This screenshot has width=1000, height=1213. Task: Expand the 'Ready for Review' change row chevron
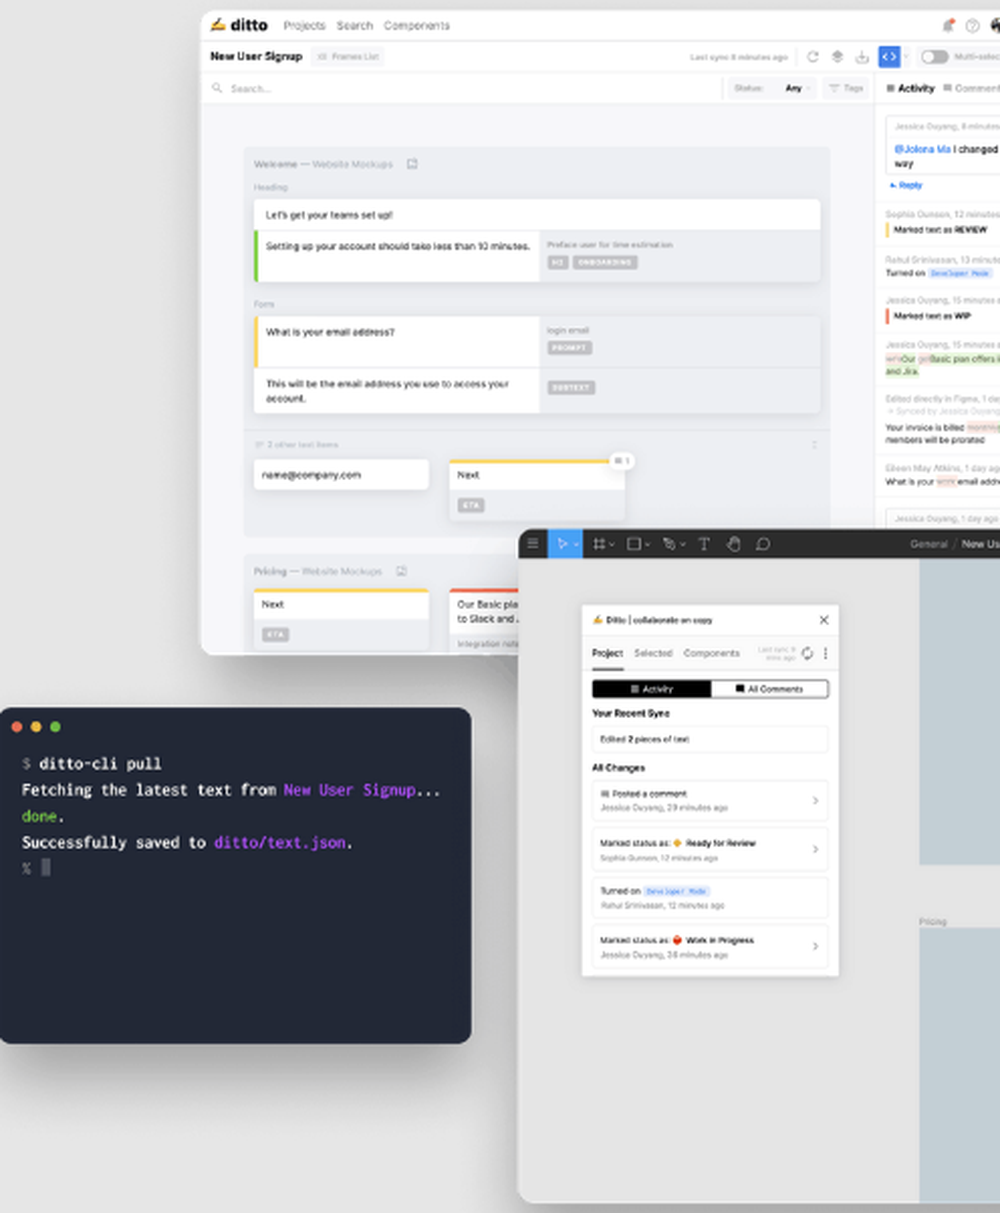tap(815, 849)
